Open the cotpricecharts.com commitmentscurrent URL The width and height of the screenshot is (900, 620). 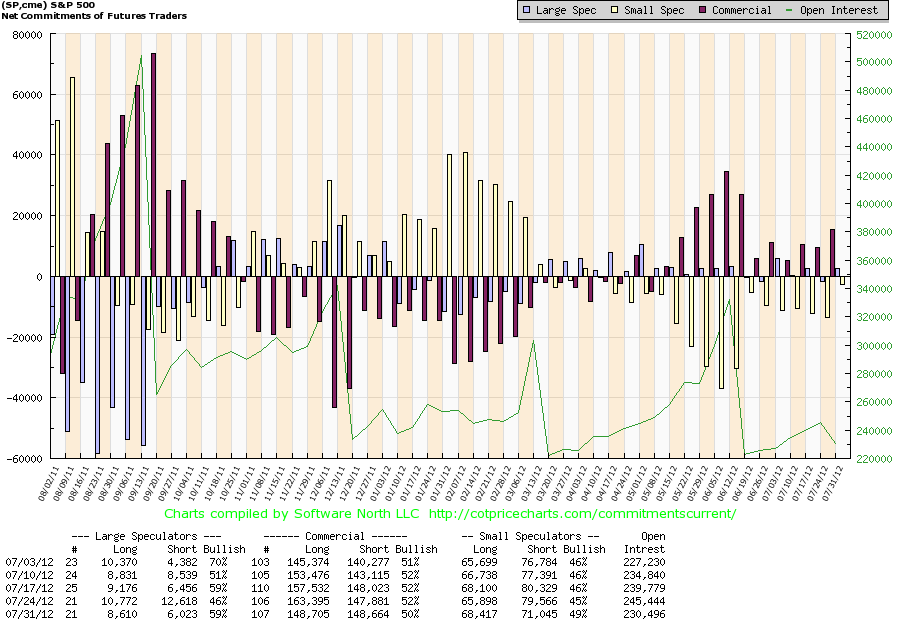click(582, 513)
